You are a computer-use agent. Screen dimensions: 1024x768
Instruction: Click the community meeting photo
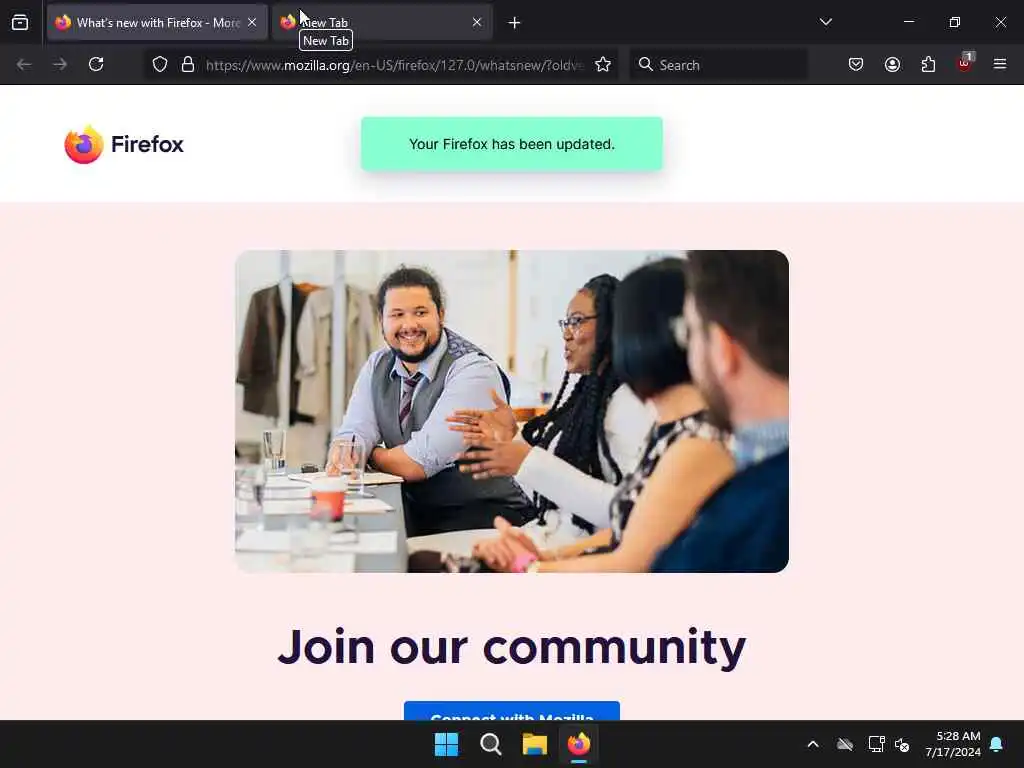pyautogui.click(x=512, y=411)
